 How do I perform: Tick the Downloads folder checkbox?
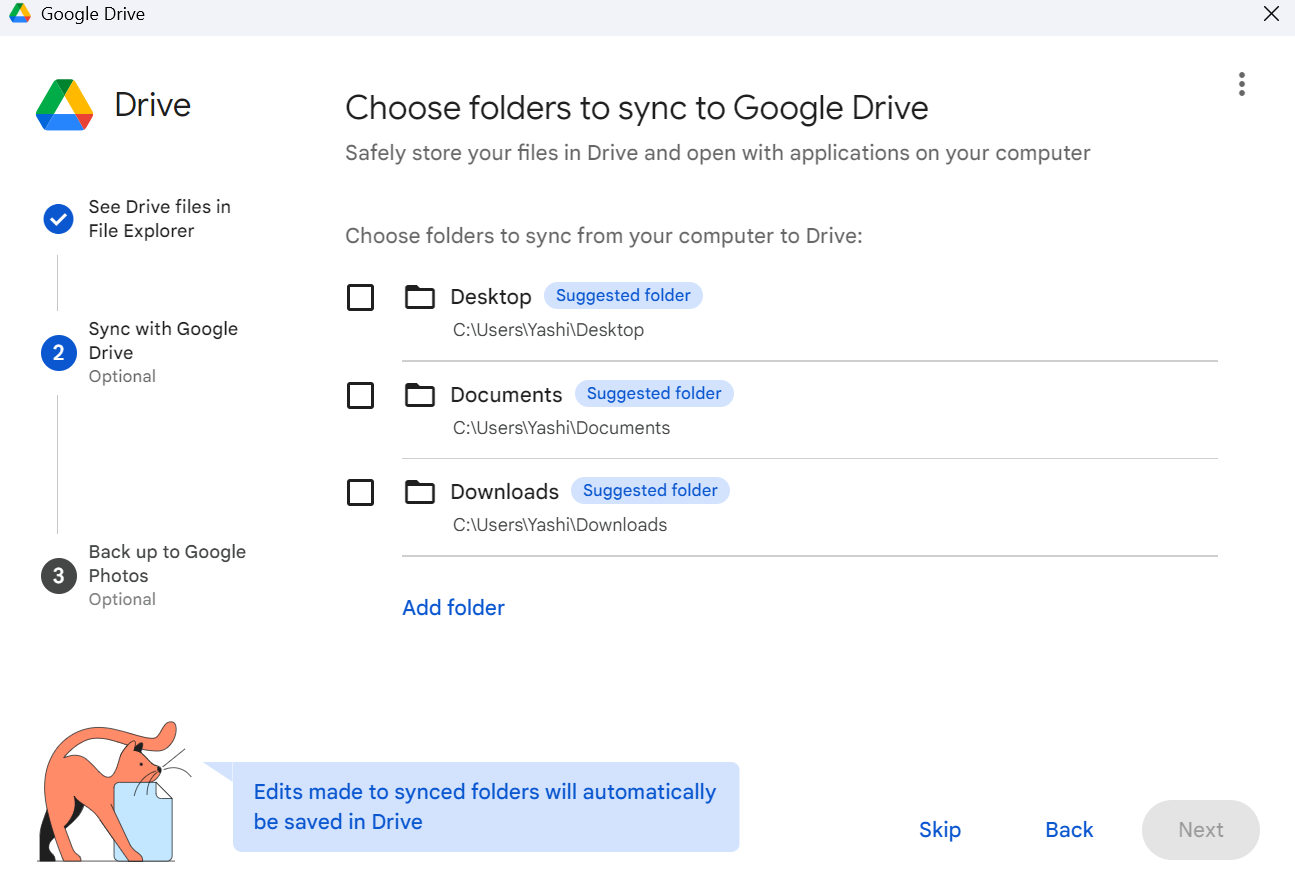(x=360, y=493)
